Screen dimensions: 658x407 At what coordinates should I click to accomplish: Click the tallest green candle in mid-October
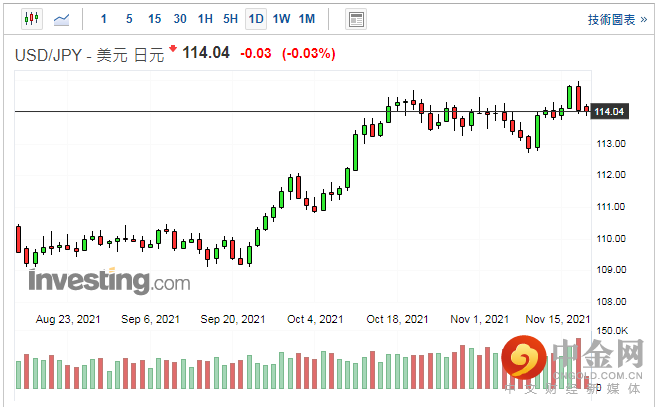click(355, 152)
